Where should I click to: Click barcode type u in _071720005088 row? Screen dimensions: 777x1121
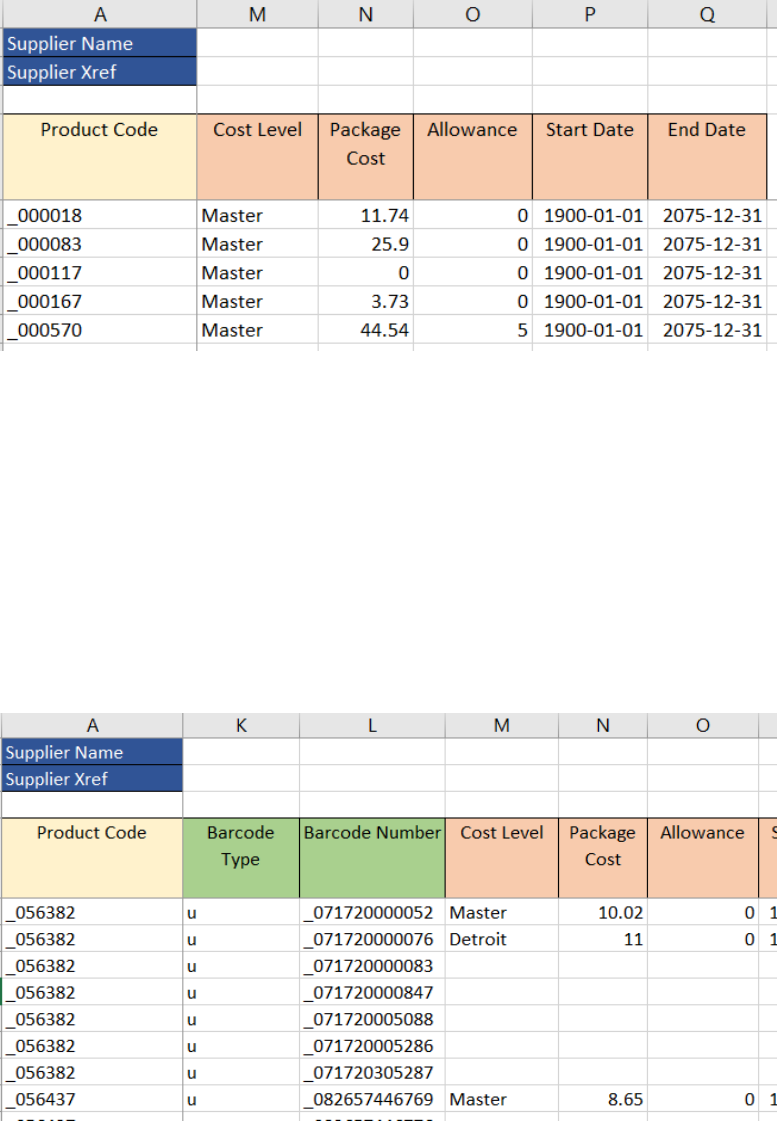click(x=241, y=1019)
